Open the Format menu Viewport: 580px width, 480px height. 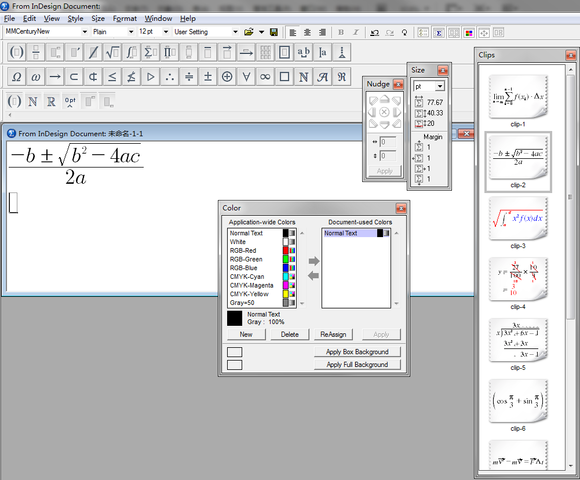click(x=125, y=18)
